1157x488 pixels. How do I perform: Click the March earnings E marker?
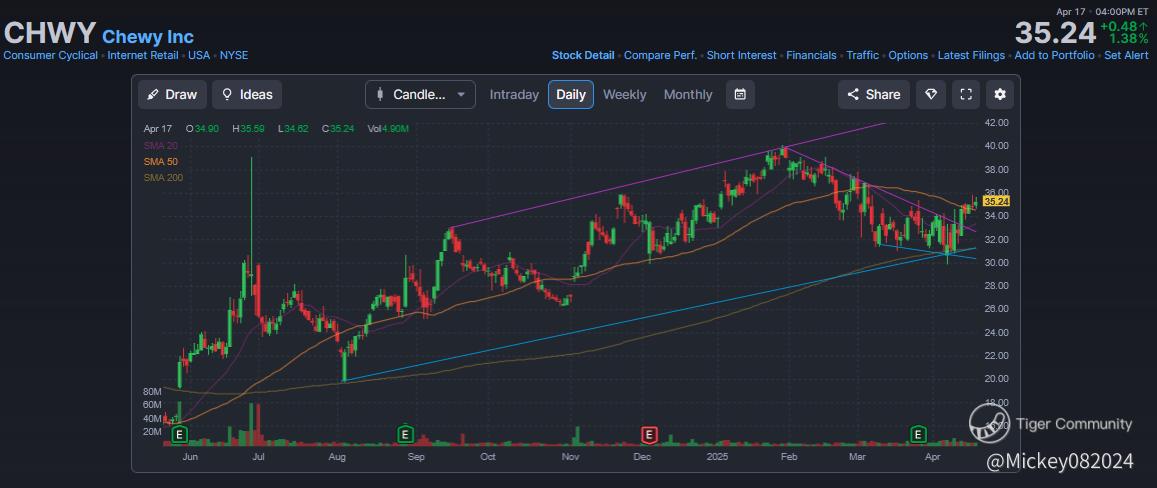(x=918, y=434)
